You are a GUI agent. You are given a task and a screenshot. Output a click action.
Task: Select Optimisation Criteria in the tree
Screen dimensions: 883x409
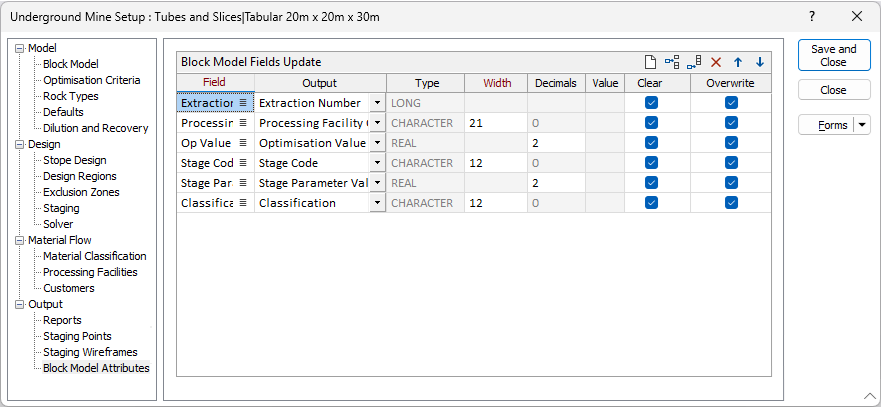(92, 80)
